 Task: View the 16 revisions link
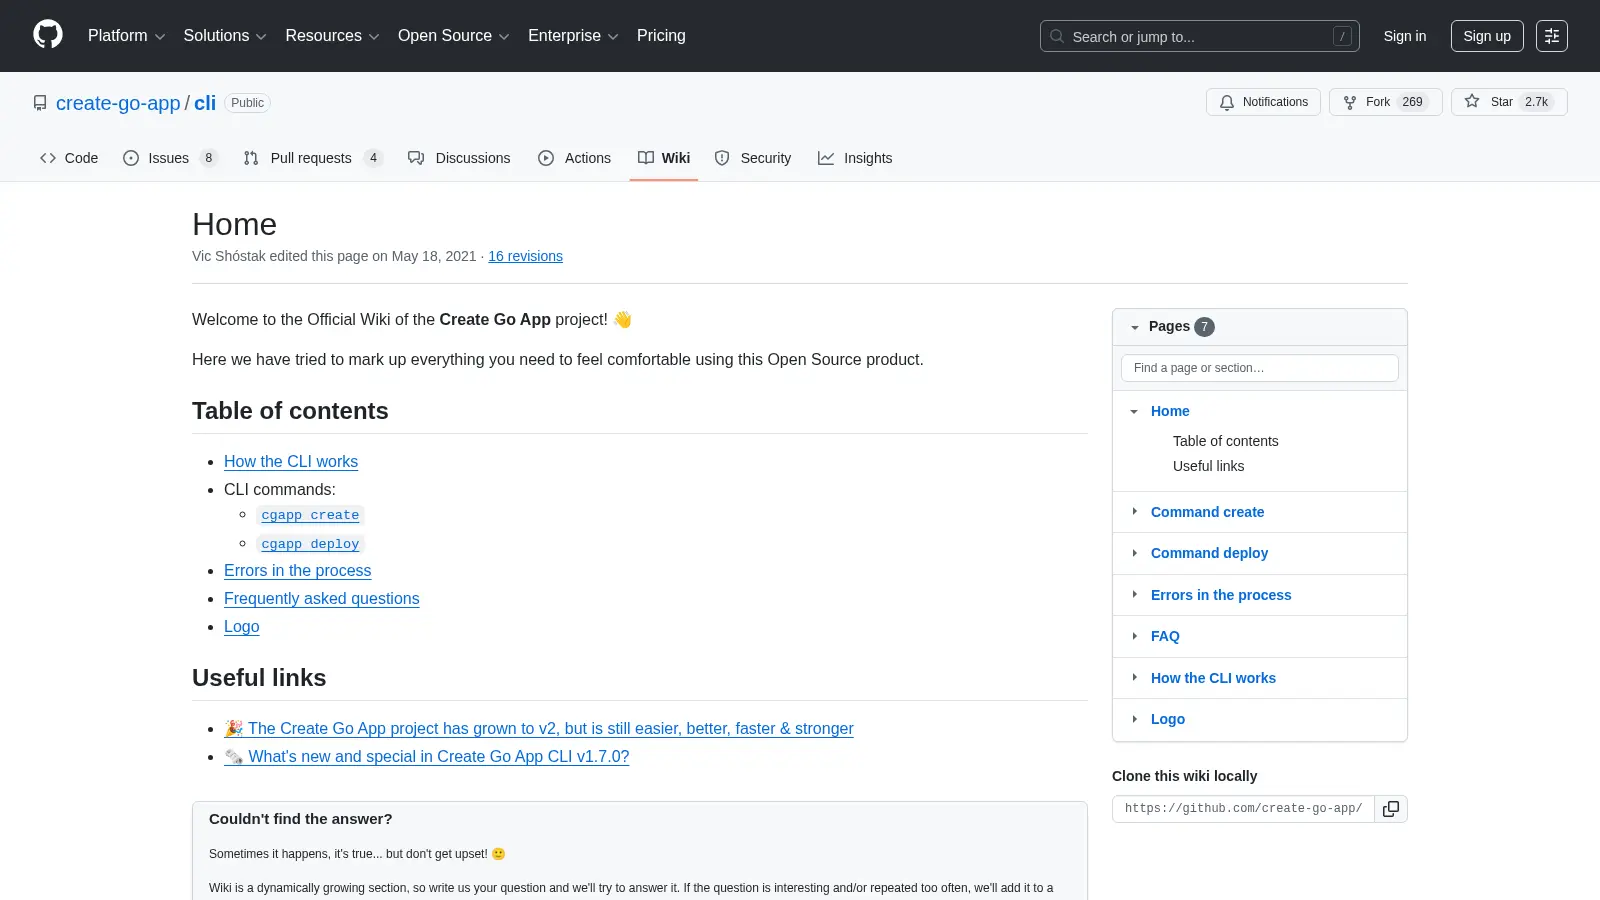coord(525,256)
